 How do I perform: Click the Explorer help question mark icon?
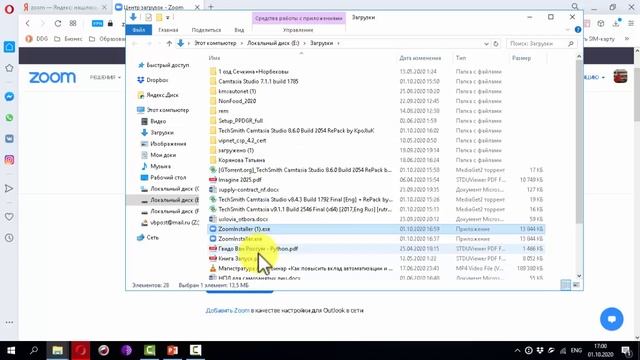click(578, 30)
